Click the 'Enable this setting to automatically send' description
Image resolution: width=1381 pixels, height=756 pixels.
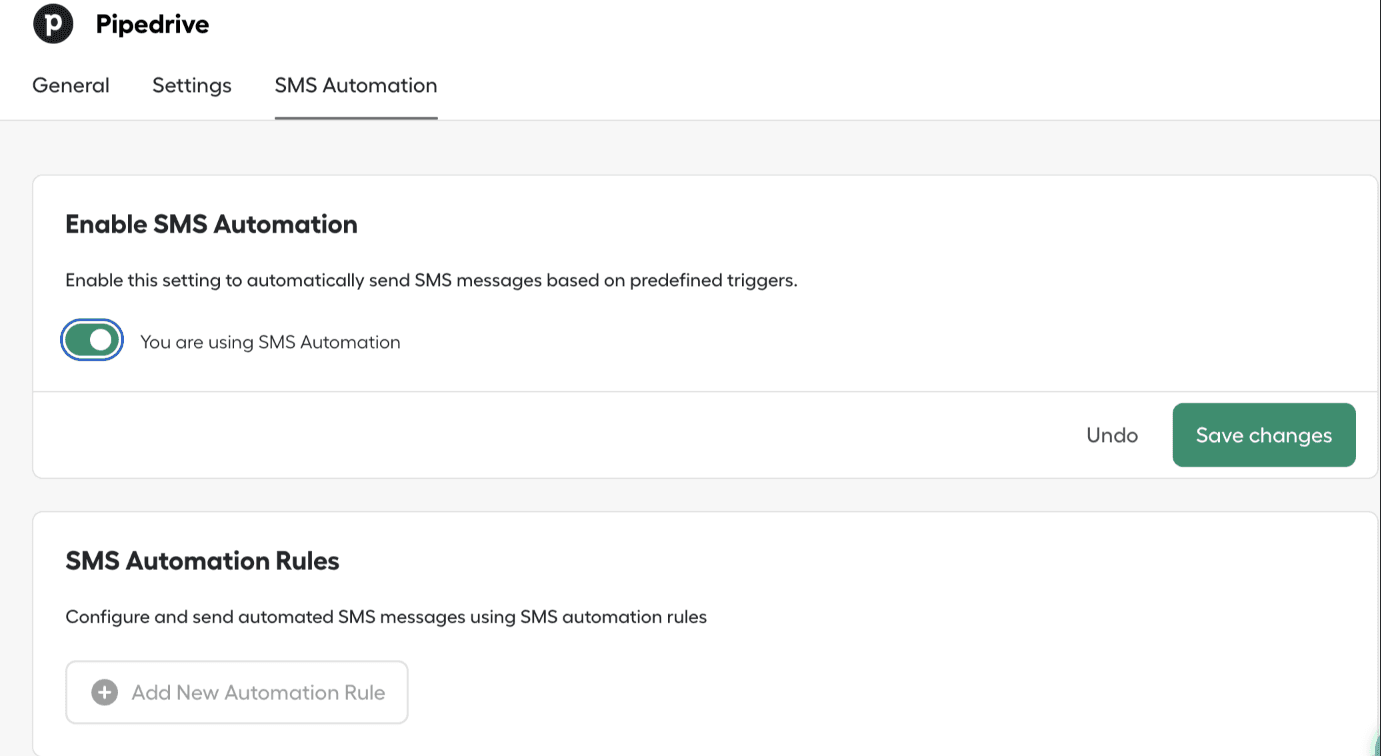point(431,281)
